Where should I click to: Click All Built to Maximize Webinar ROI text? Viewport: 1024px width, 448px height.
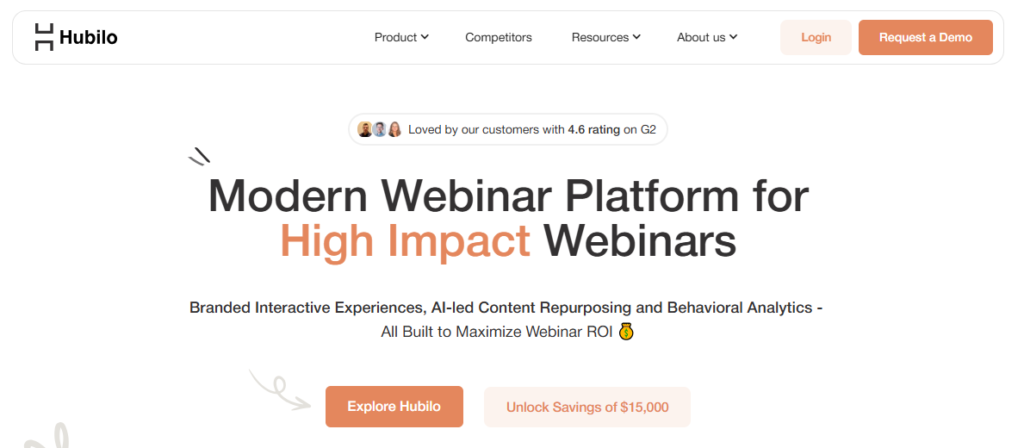coord(496,332)
